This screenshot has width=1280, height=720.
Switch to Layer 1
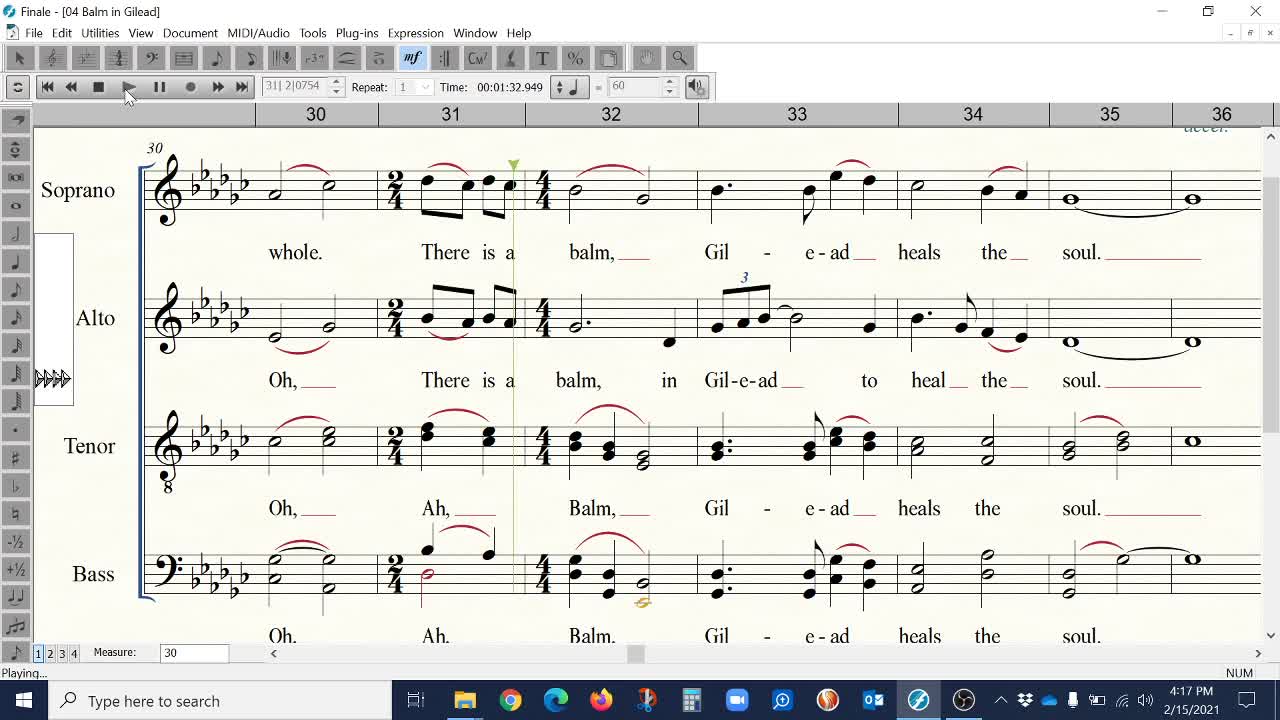click(x=38, y=653)
